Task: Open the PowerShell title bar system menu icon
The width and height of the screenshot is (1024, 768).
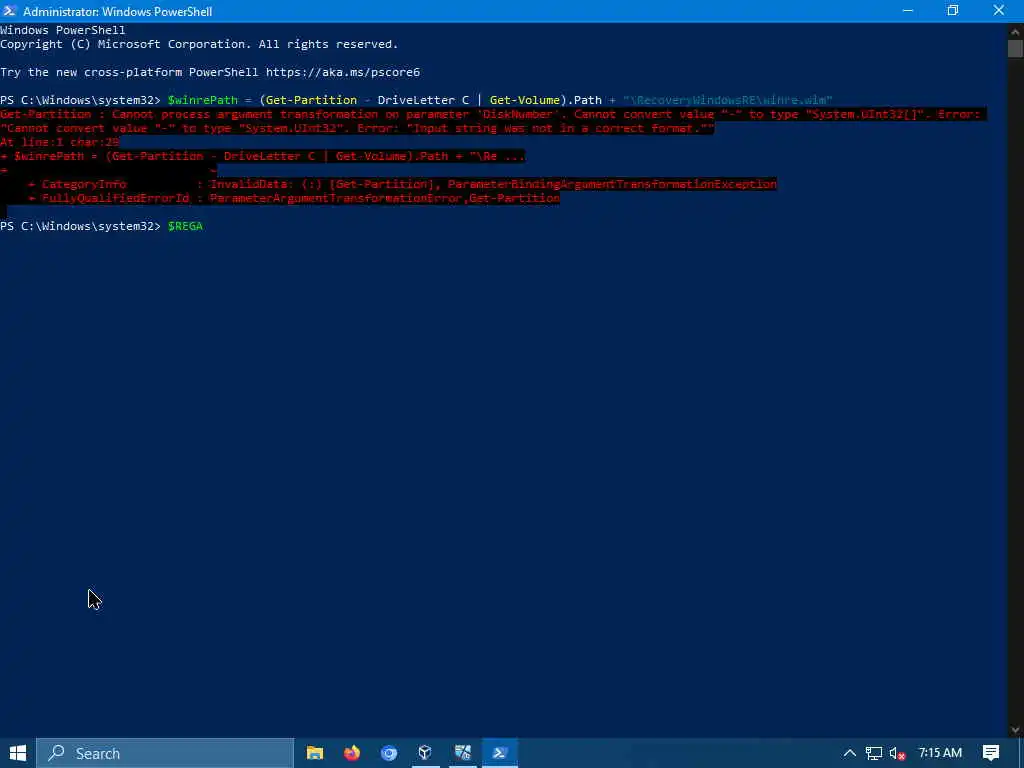Action: coord(10,11)
